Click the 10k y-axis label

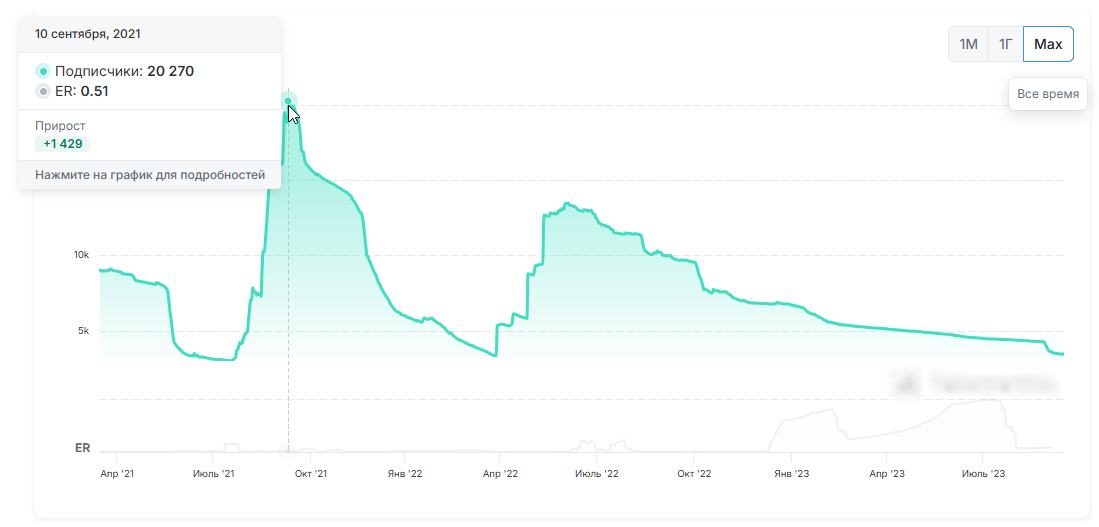coord(81,255)
